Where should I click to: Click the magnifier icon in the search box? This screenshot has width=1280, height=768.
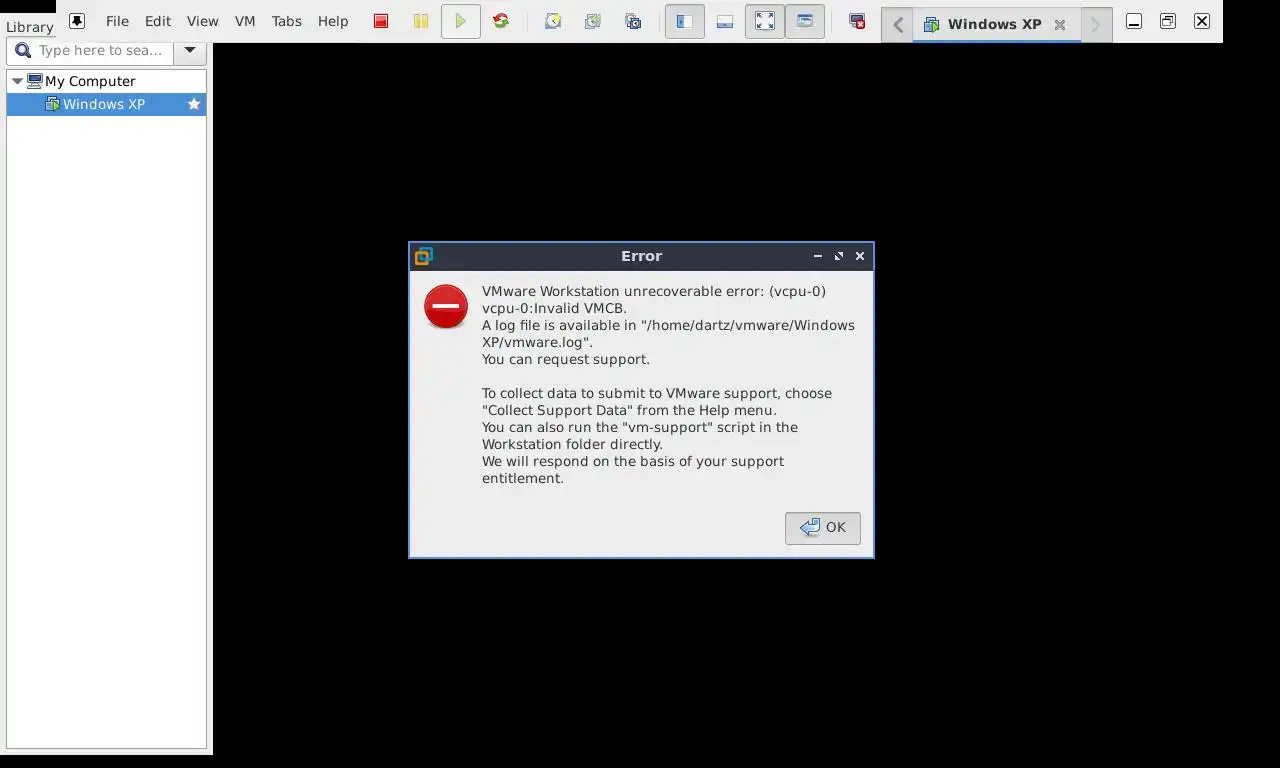[x=23, y=50]
